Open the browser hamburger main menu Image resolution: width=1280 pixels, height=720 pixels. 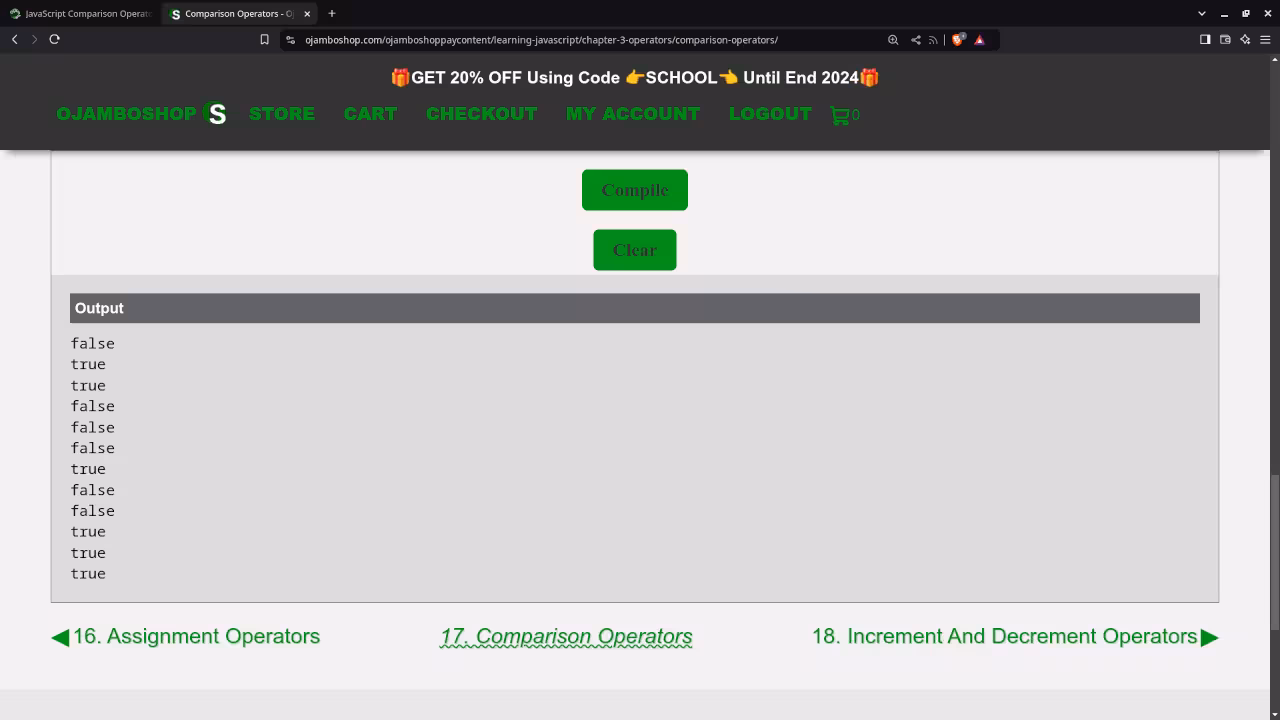[x=1265, y=40]
